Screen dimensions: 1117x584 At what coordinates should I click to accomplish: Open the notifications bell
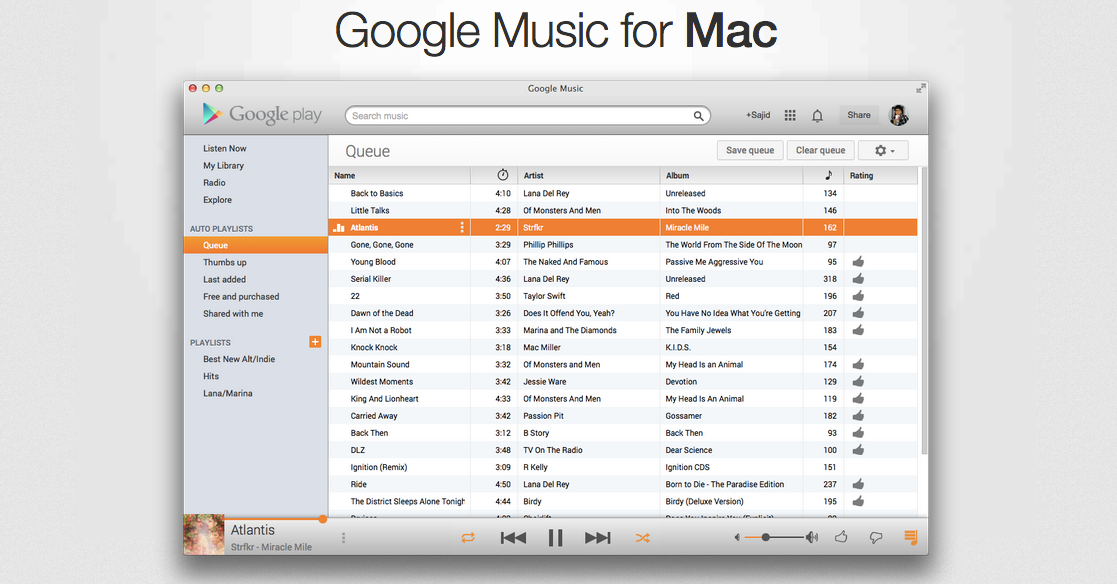[x=817, y=116]
